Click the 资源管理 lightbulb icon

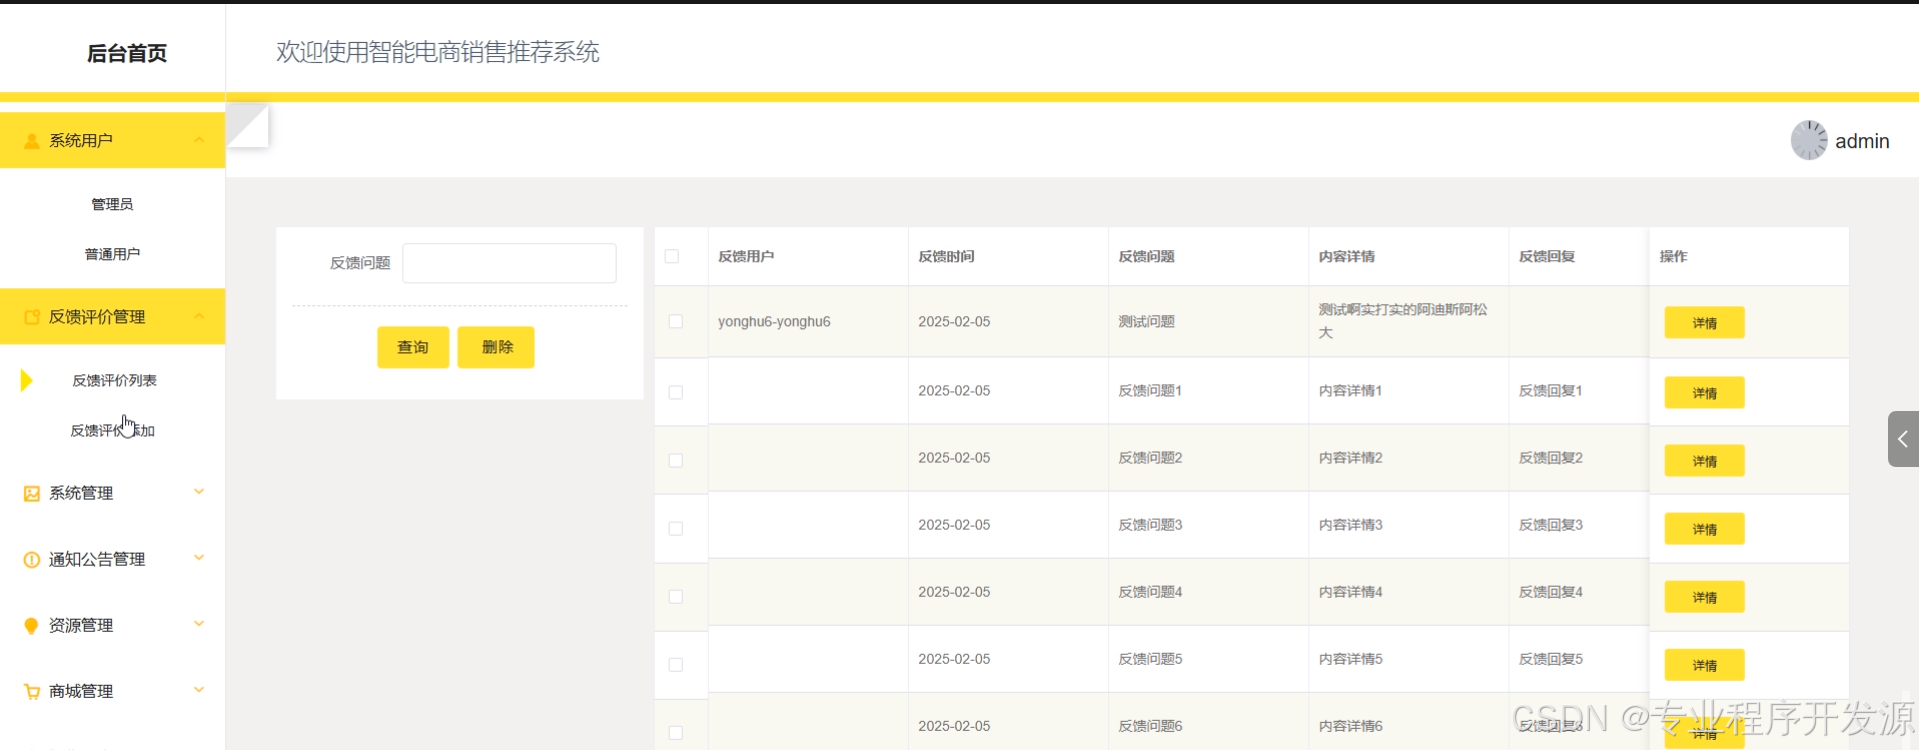coord(31,625)
